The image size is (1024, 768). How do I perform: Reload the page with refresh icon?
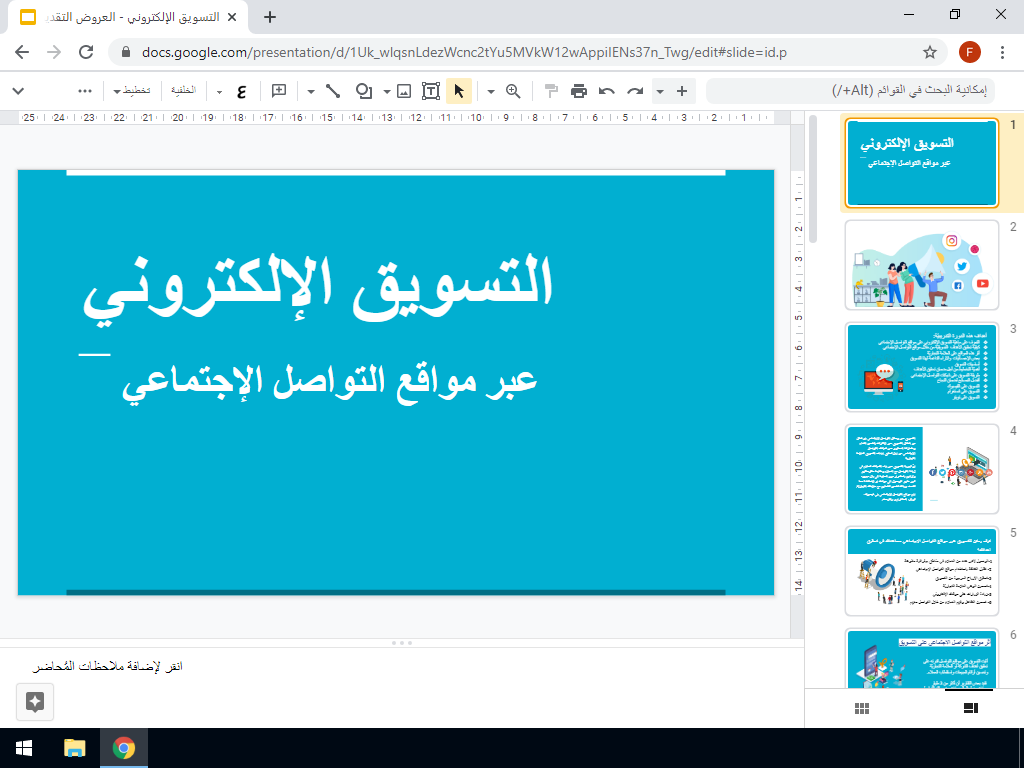pos(86,52)
